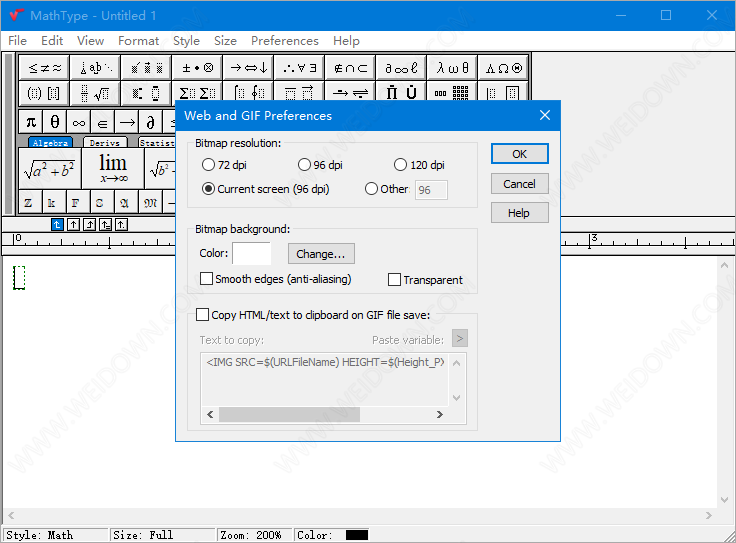Screen dimensions: 736x543
Task: Enable Copy HTML/text to clipboard on GIF save
Action: tap(313, 314)
